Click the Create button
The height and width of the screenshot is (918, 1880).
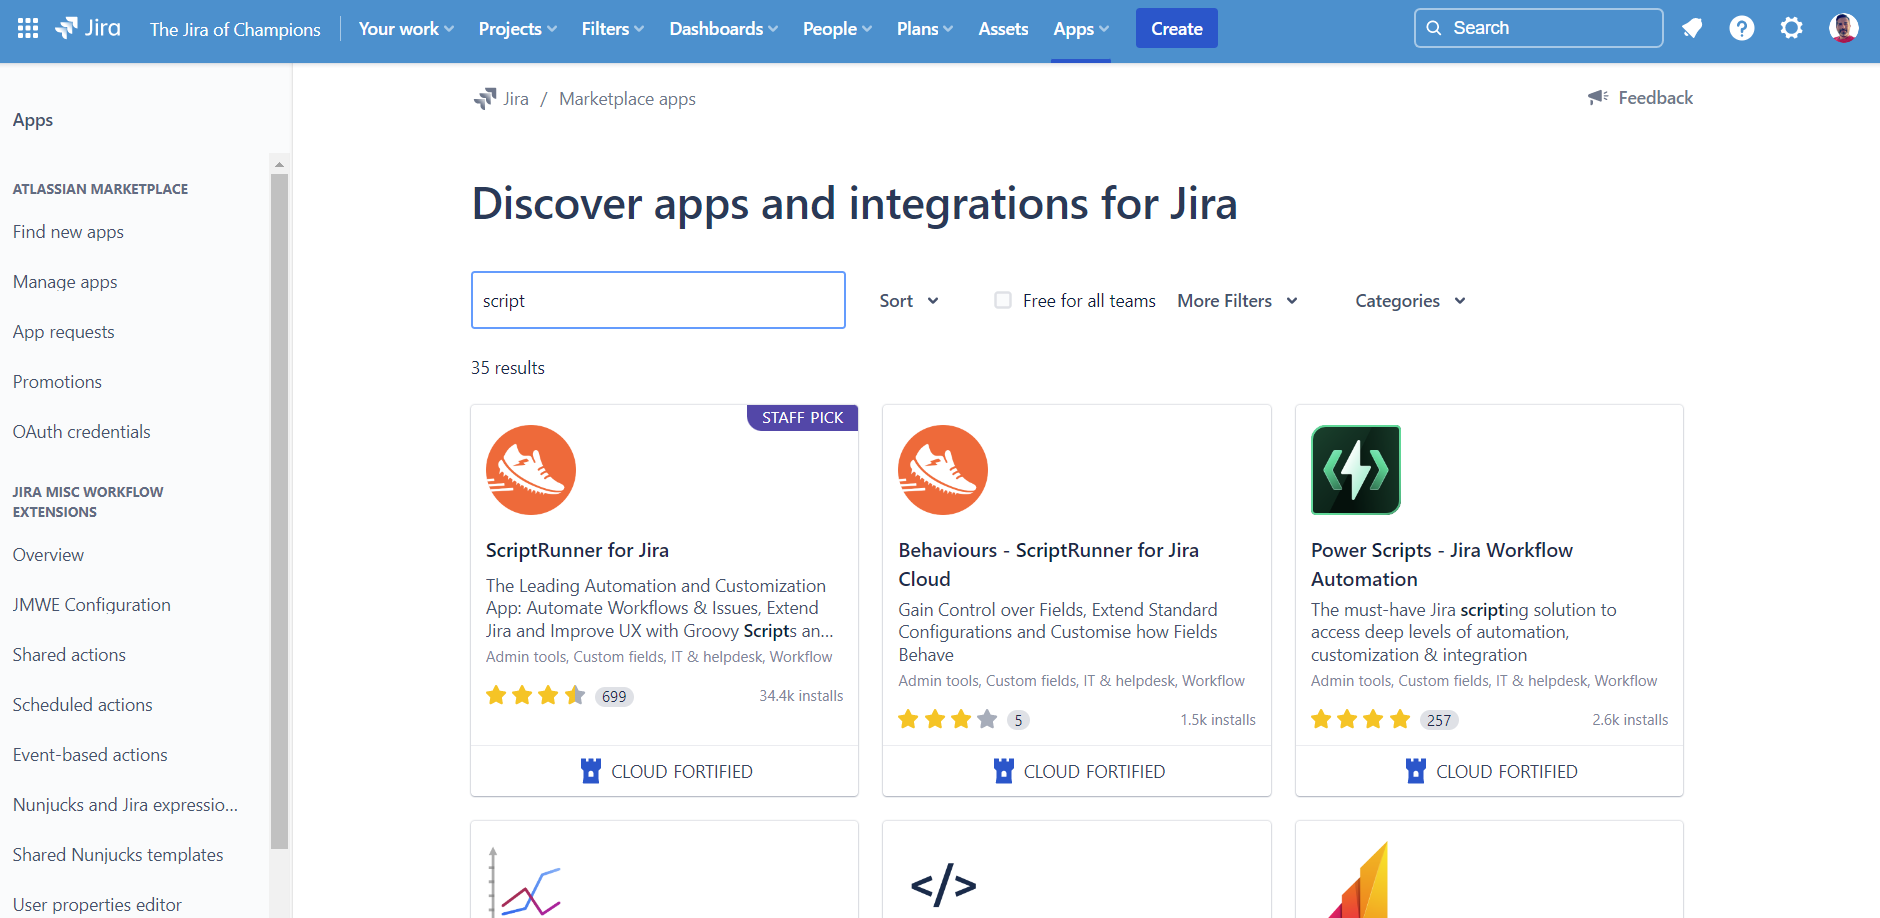(x=1176, y=28)
